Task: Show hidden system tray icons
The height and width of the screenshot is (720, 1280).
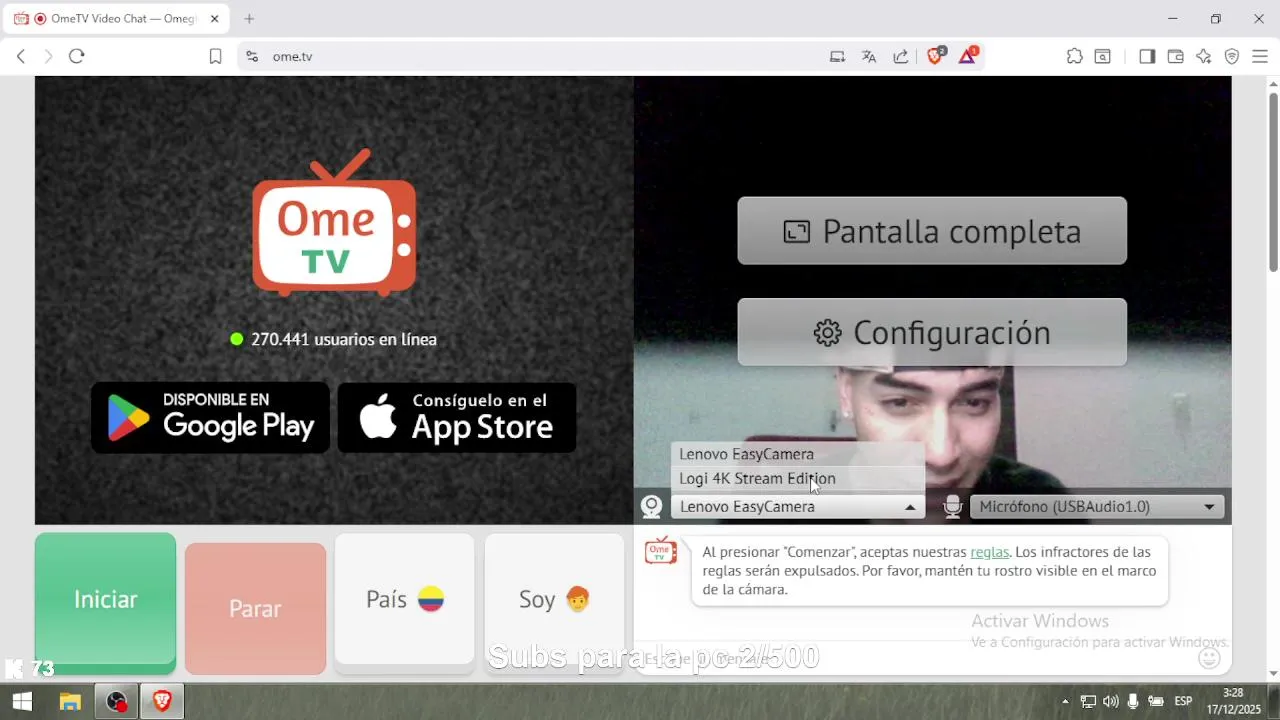Action: click(x=1065, y=702)
